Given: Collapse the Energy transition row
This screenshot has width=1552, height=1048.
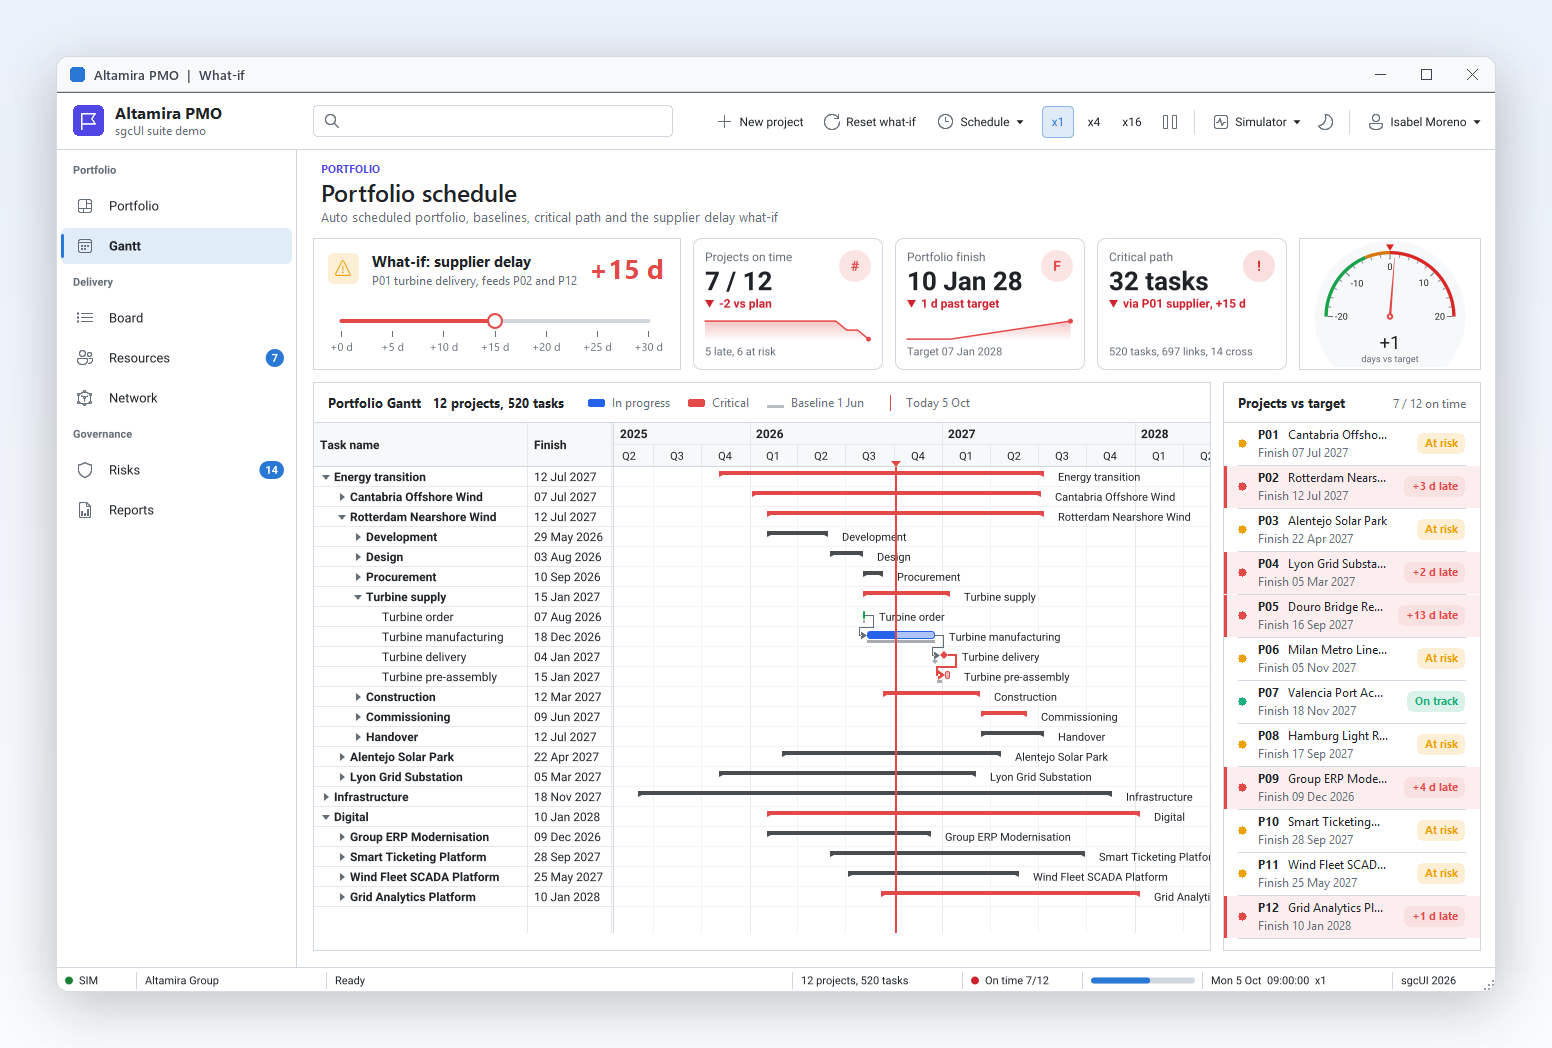Looking at the screenshot, I should pyautogui.click(x=326, y=477).
